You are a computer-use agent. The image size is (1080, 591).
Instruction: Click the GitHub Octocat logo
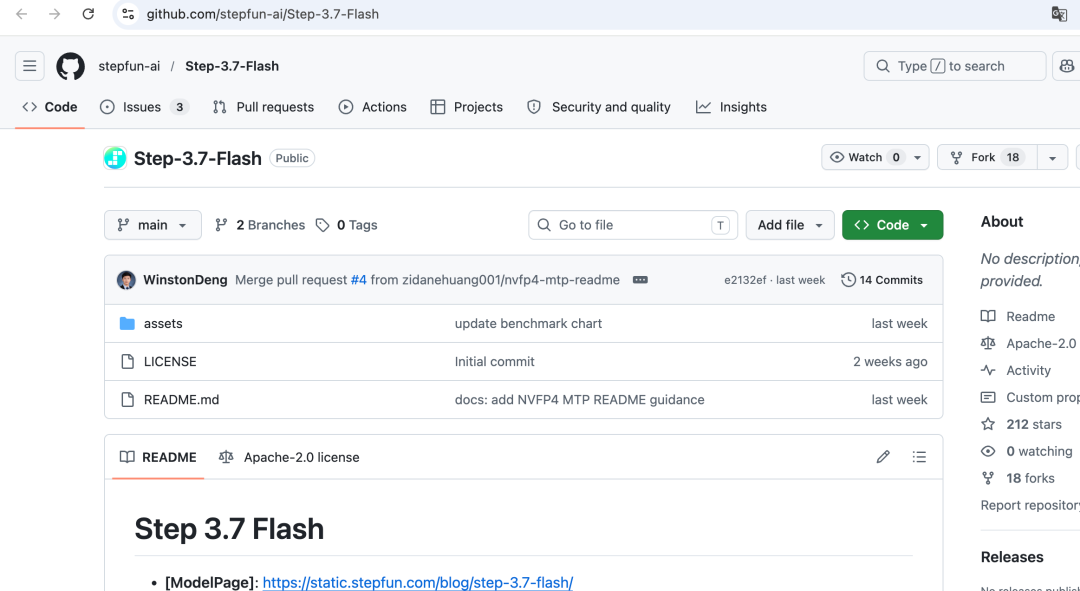(70, 66)
